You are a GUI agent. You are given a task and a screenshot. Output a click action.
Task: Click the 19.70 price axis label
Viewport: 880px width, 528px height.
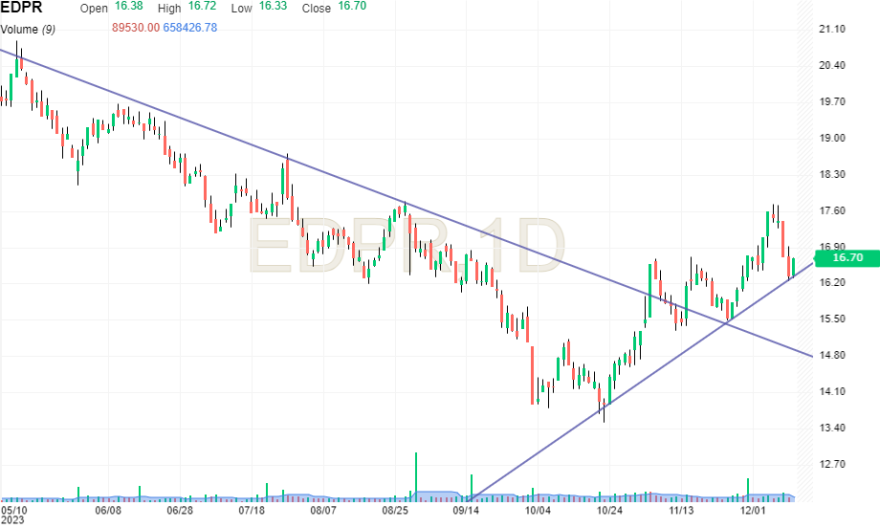(832, 102)
